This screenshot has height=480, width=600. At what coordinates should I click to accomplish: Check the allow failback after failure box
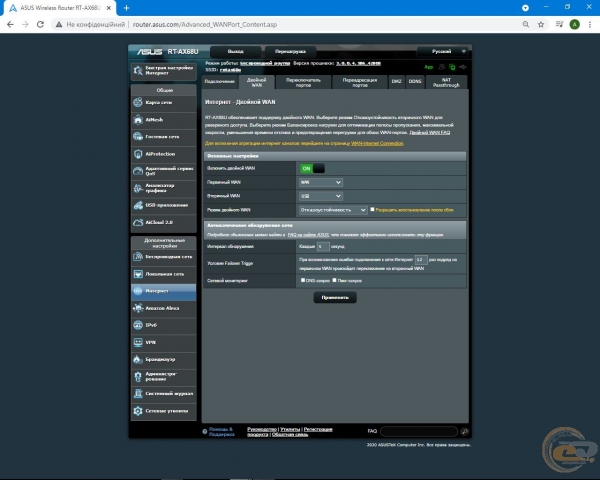[372, 209]
